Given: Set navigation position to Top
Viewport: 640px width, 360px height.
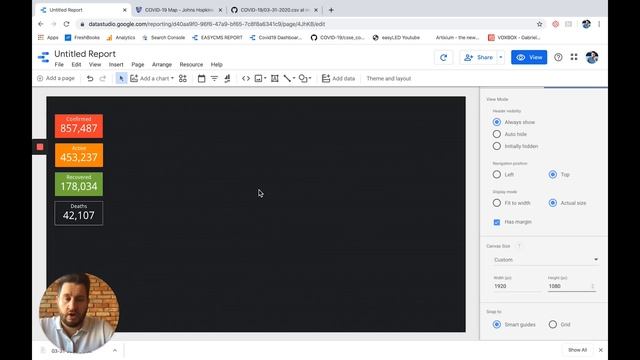Looking at the screenshot, I should click(553, 174).
